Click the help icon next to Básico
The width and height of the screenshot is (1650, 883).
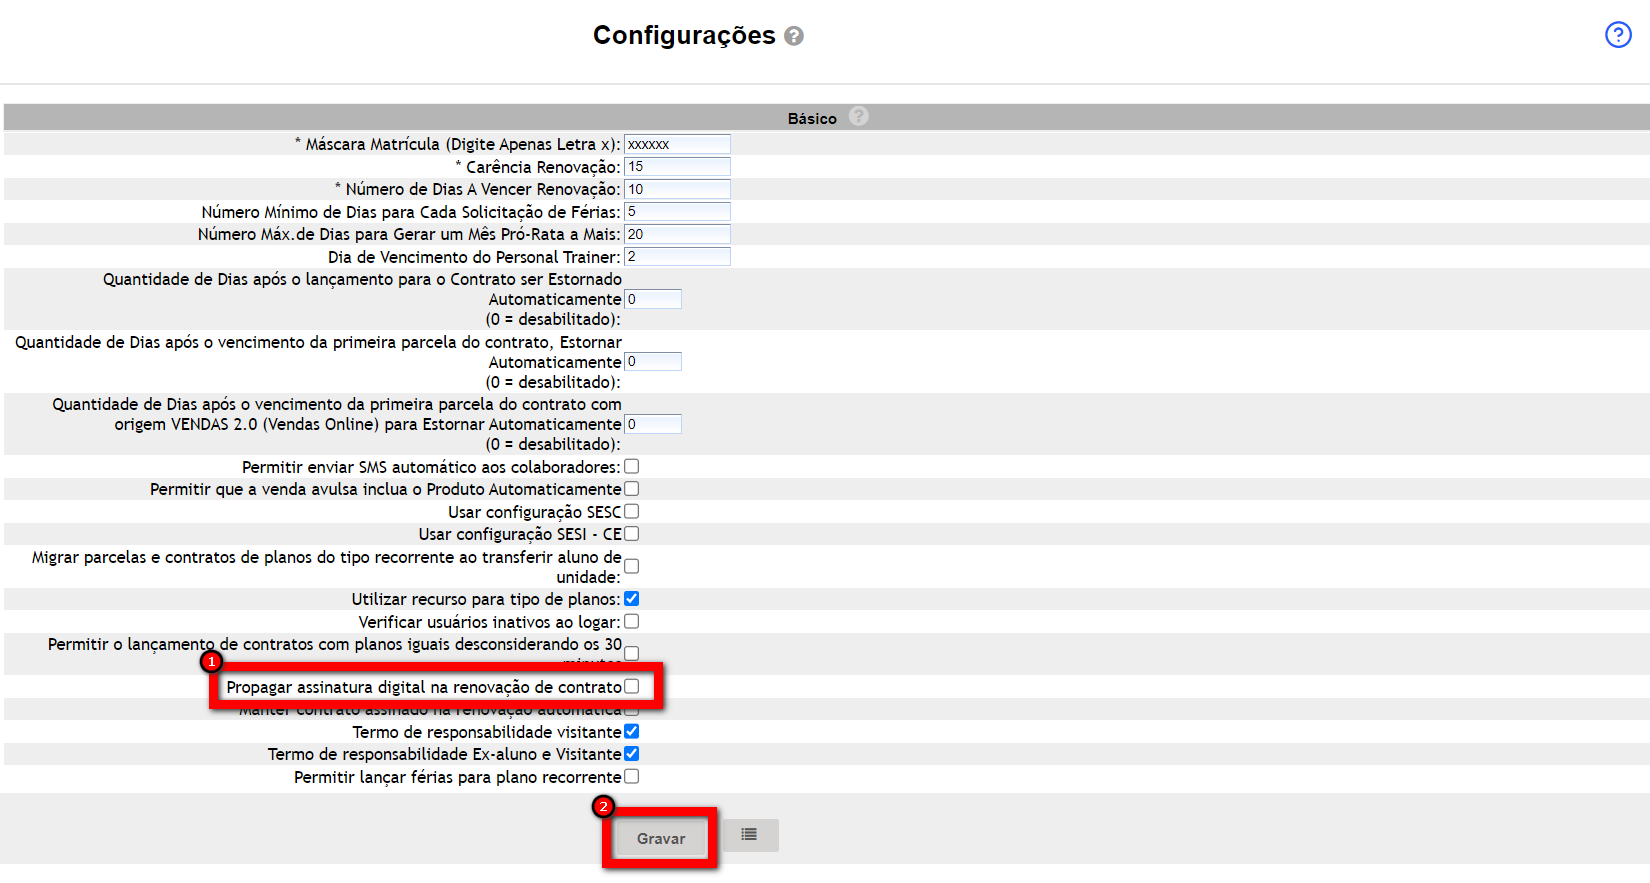point(858,117)
